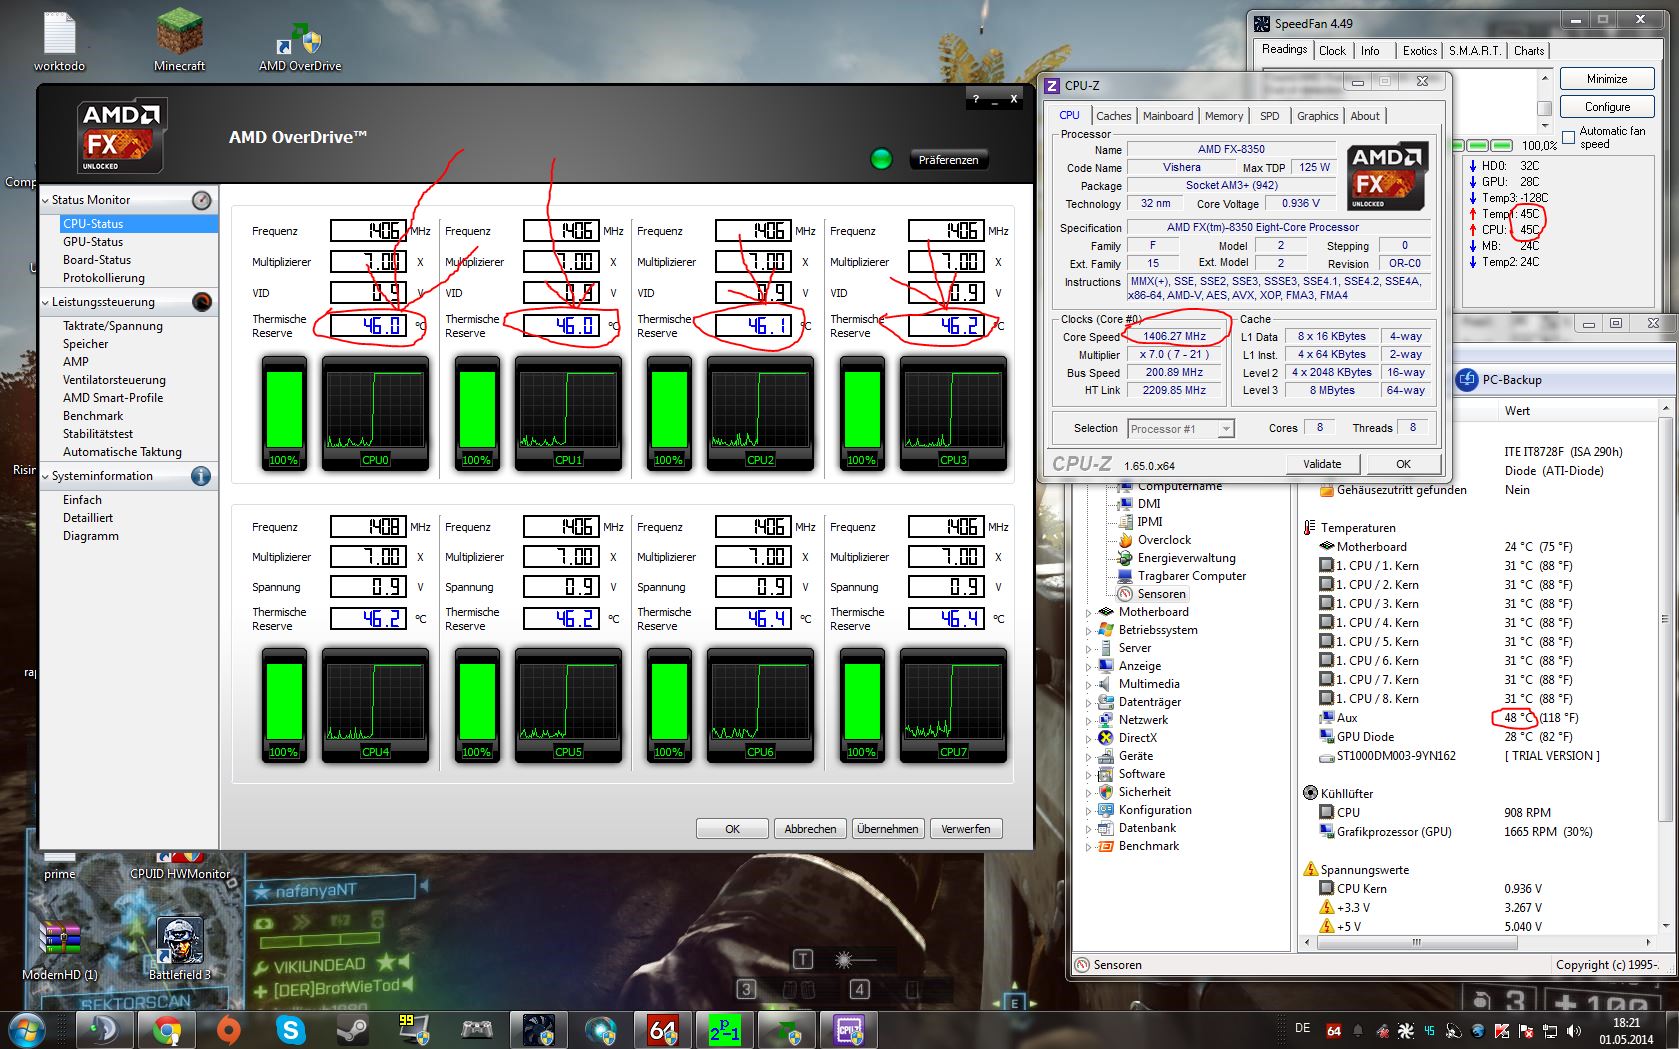
Task: Select Ventilatorsteuerung in the OverDrive sidebar
Action: [114, 380]
